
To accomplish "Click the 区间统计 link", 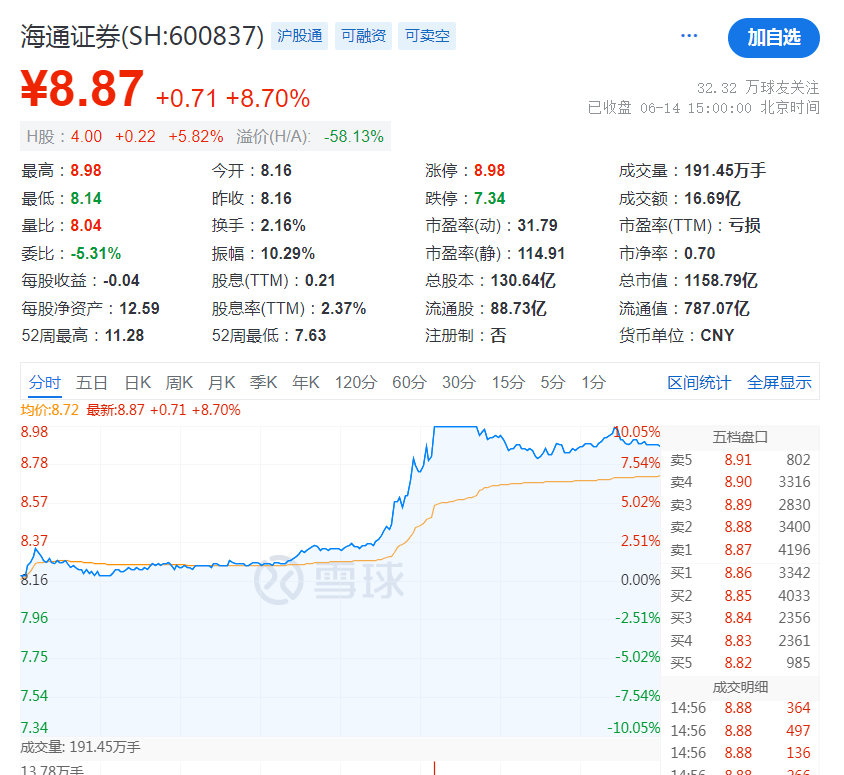I will click(x=699, y=383).
